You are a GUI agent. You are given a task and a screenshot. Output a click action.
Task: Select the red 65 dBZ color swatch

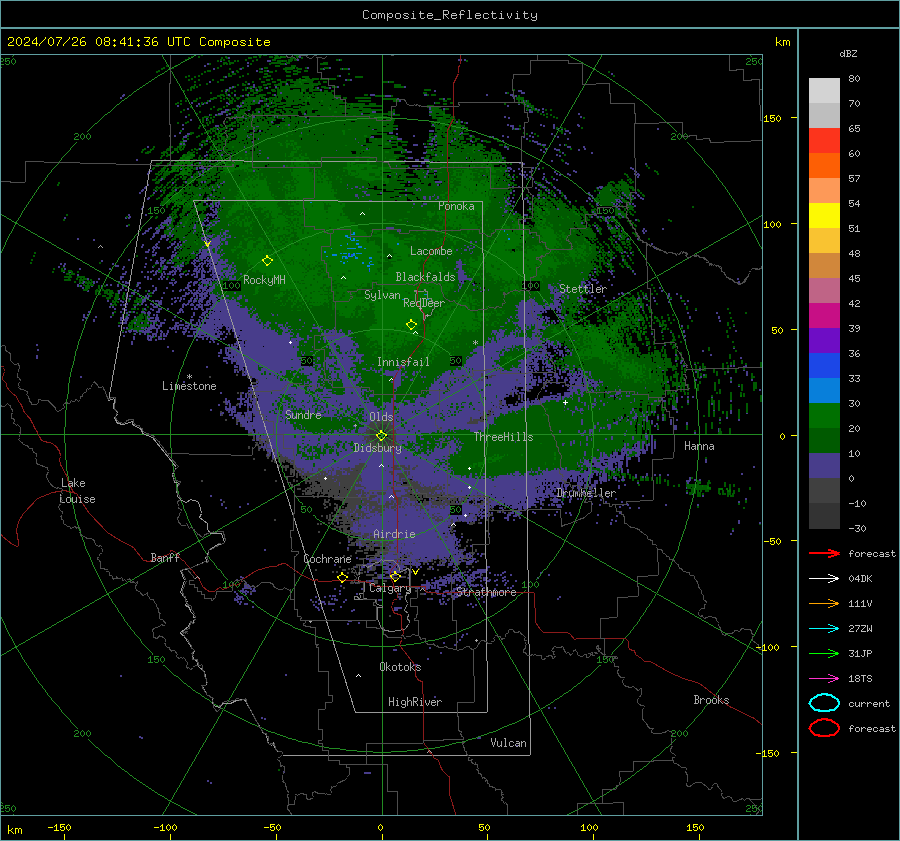[824, 141]
